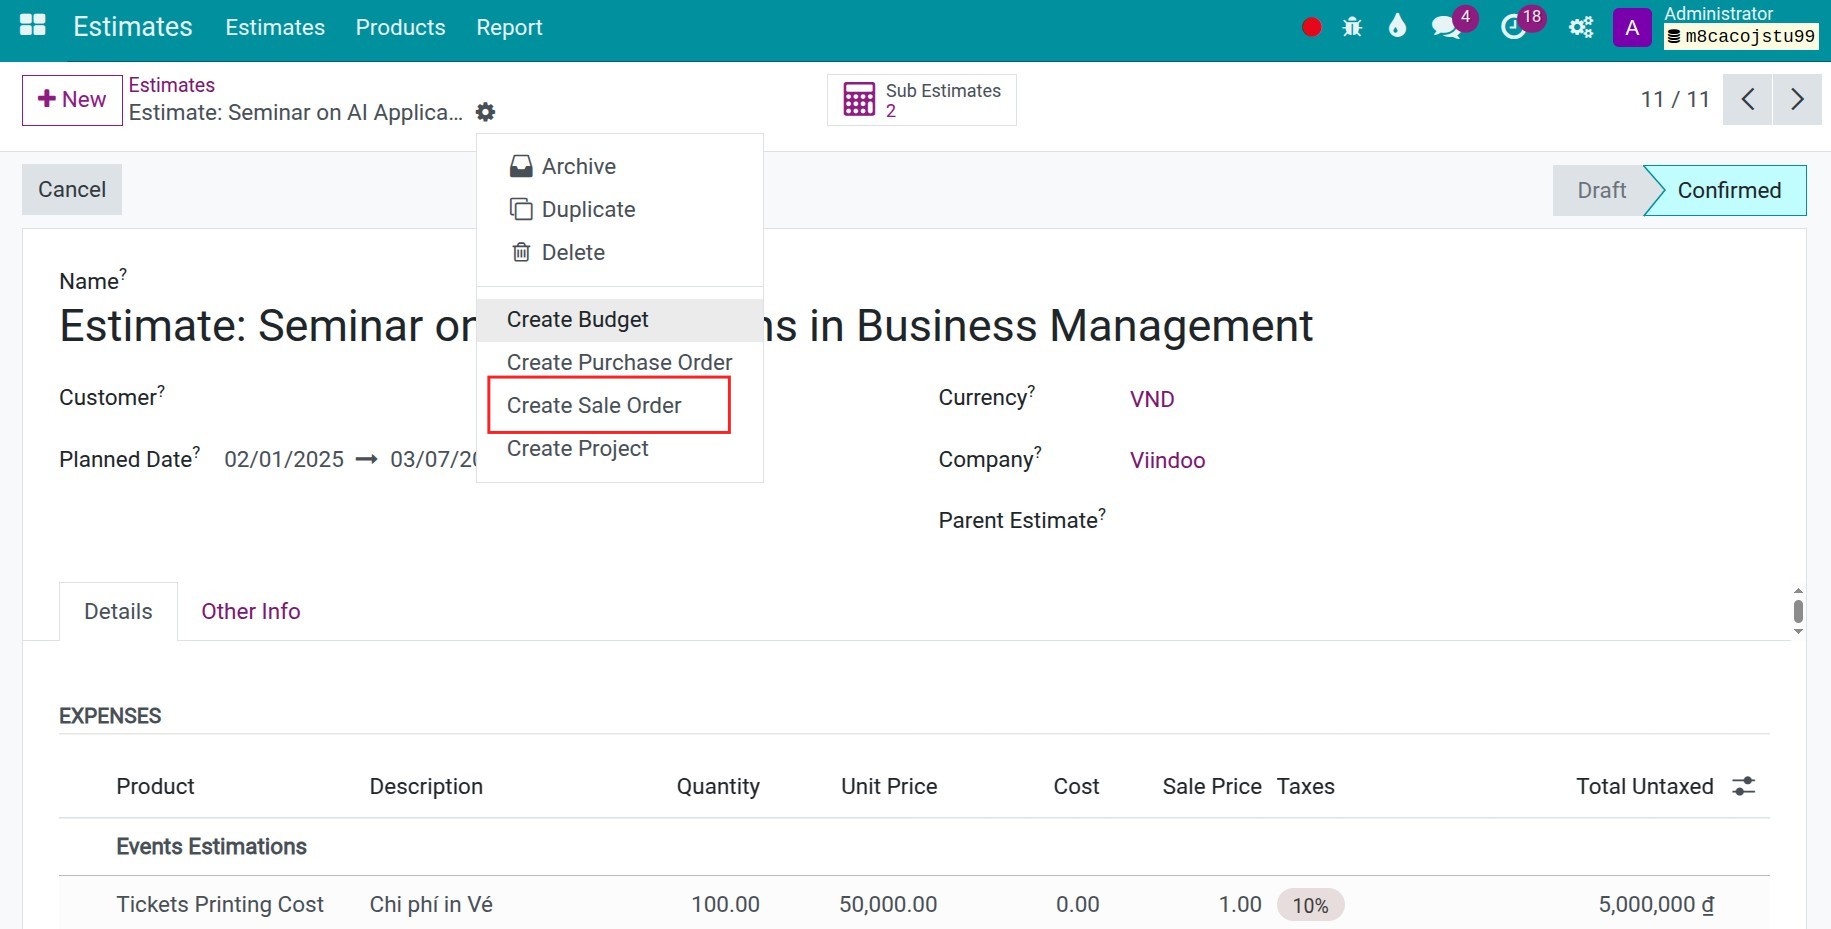Open the conversations chat icon with 4 badge

(1446, 27)
